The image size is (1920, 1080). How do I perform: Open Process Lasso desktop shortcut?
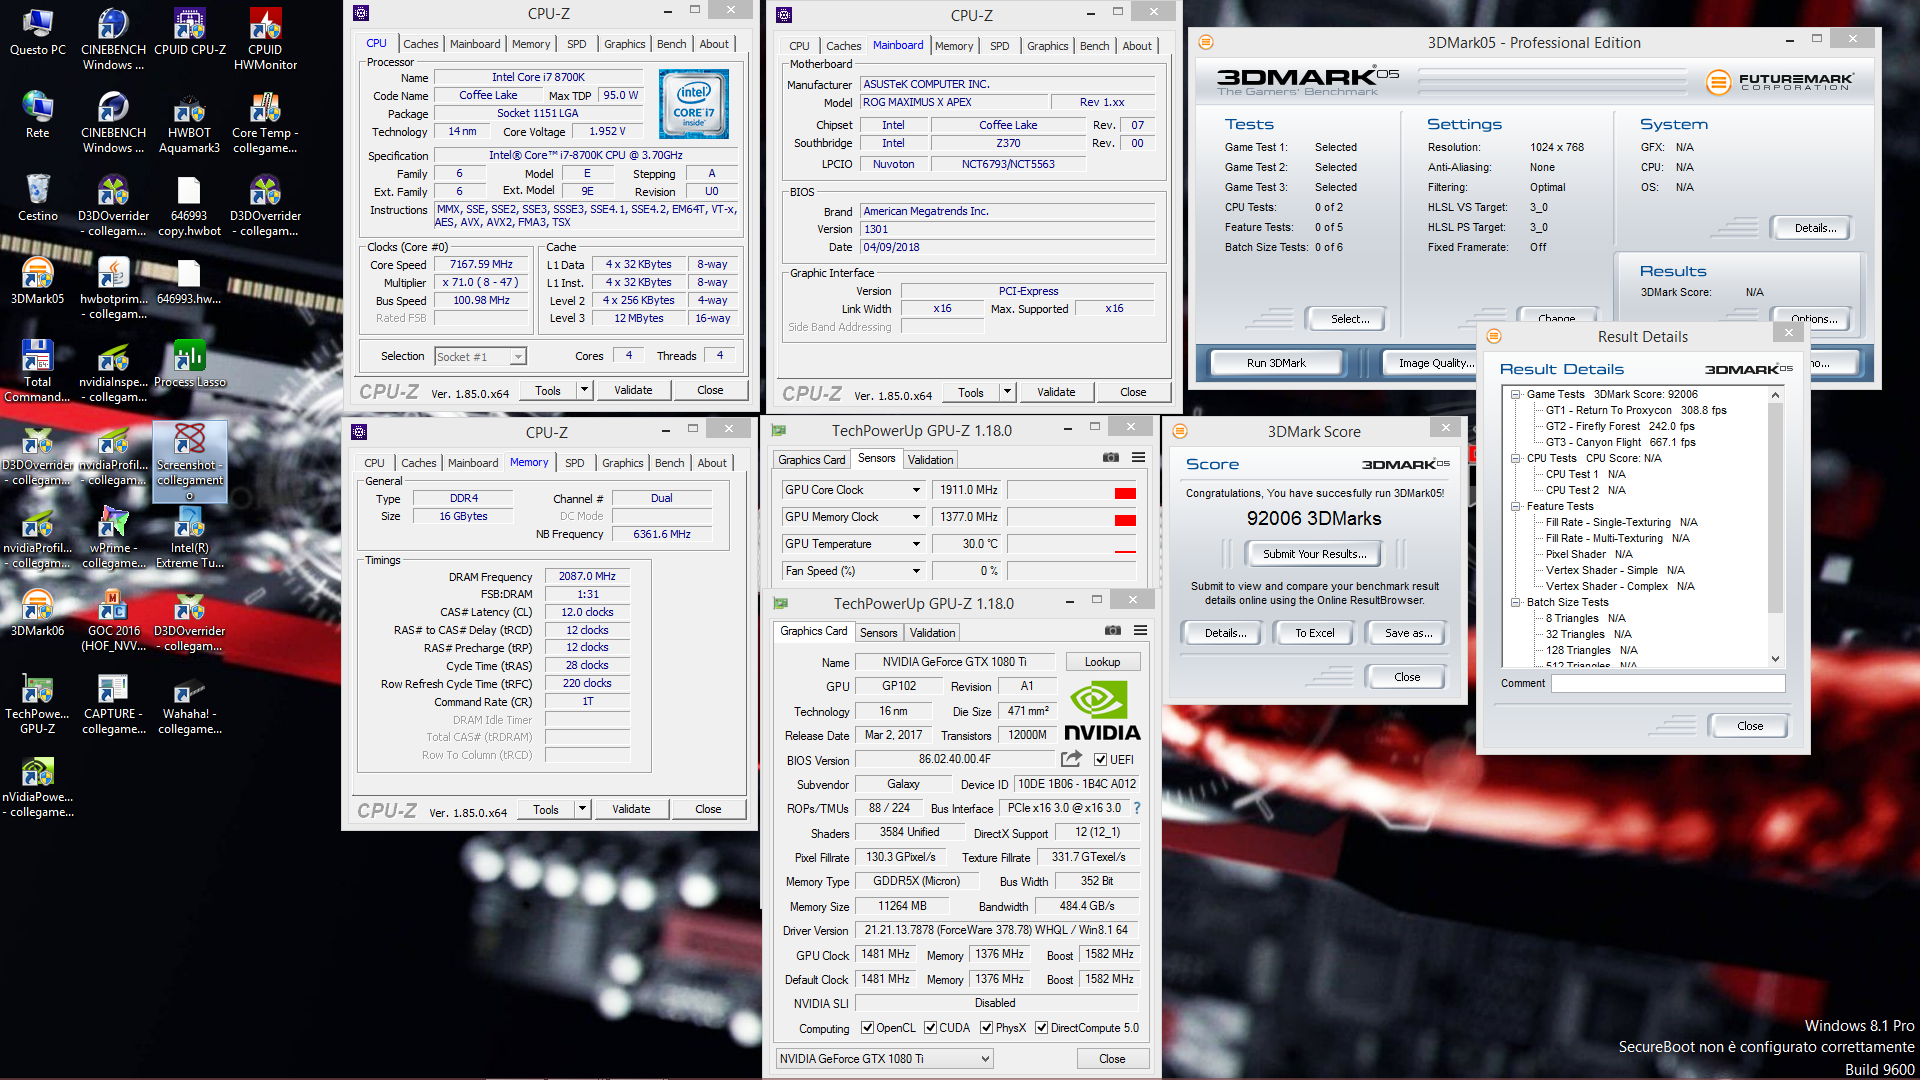coord(189,364)
